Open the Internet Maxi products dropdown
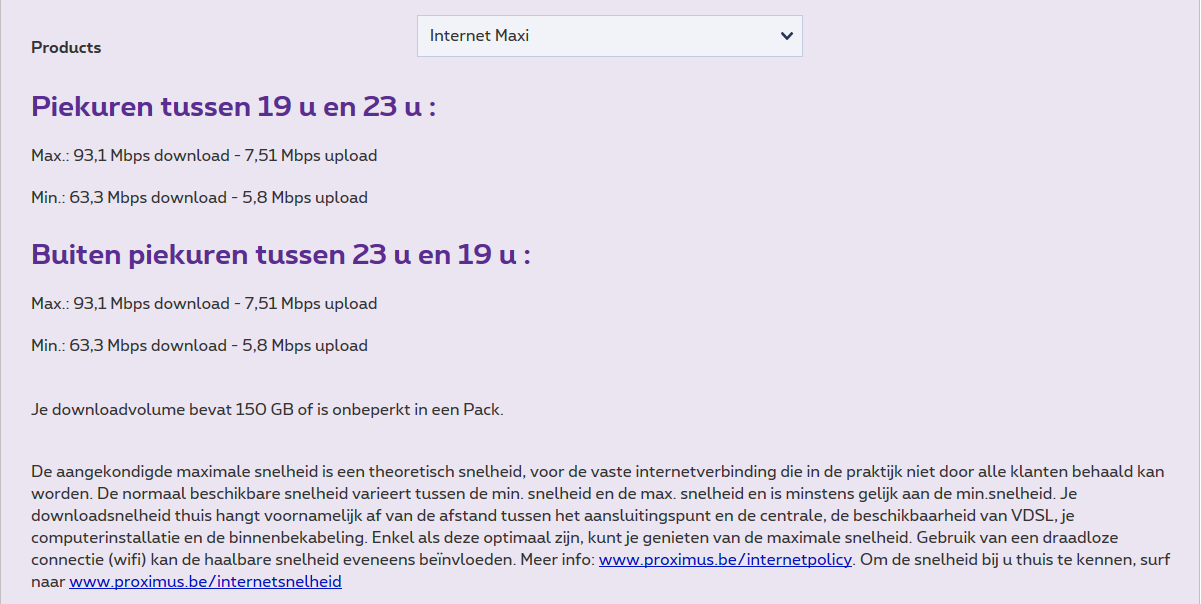Image resolution: width=1201 pixels, height=604 pixels. [609, 36]
